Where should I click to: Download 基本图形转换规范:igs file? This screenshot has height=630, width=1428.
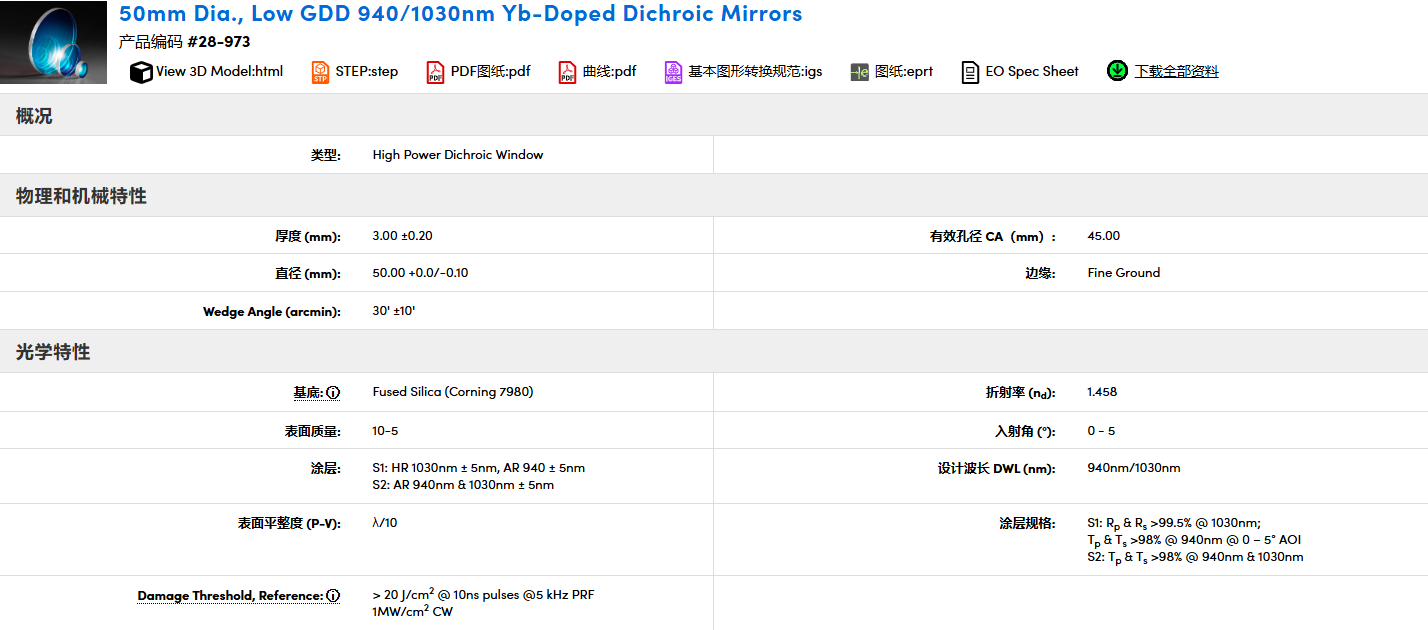755,71
